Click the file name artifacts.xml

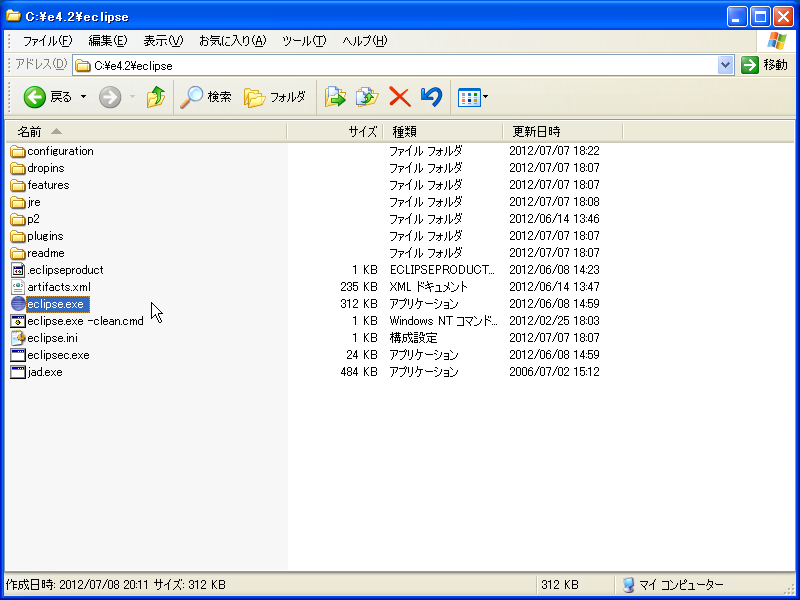(59, 287)
